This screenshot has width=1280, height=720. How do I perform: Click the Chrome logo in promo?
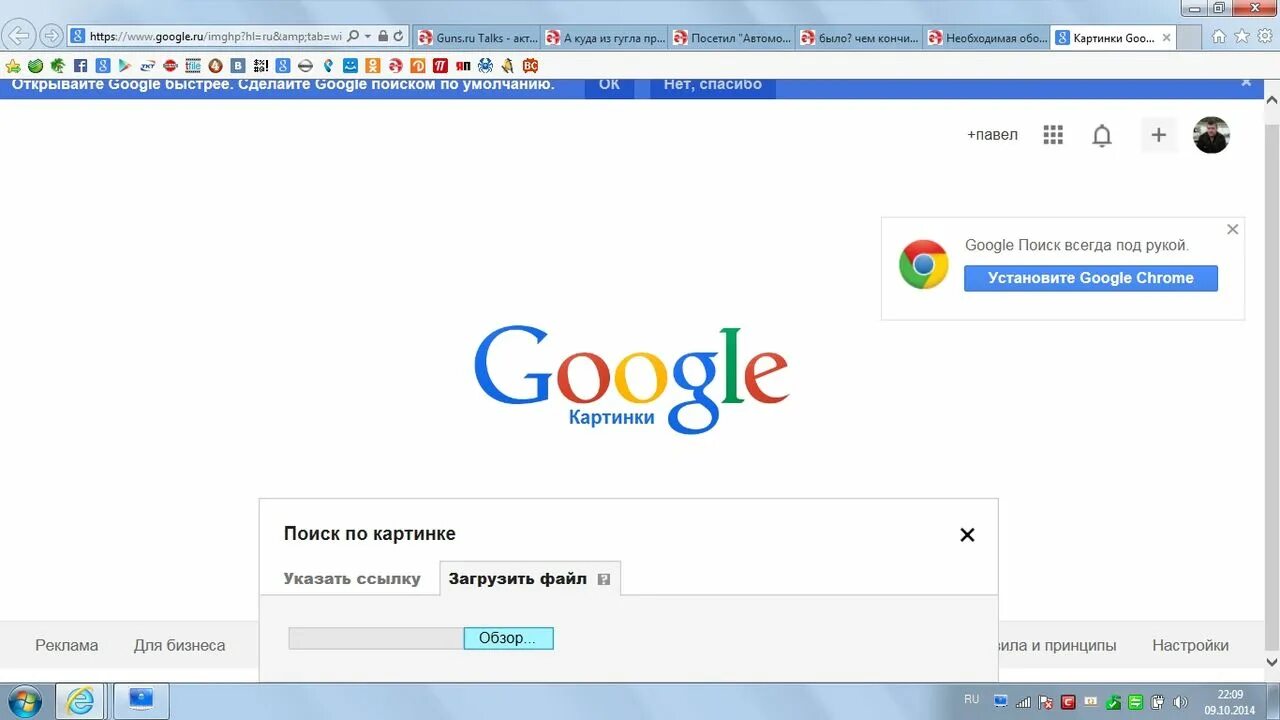(923, 265)
